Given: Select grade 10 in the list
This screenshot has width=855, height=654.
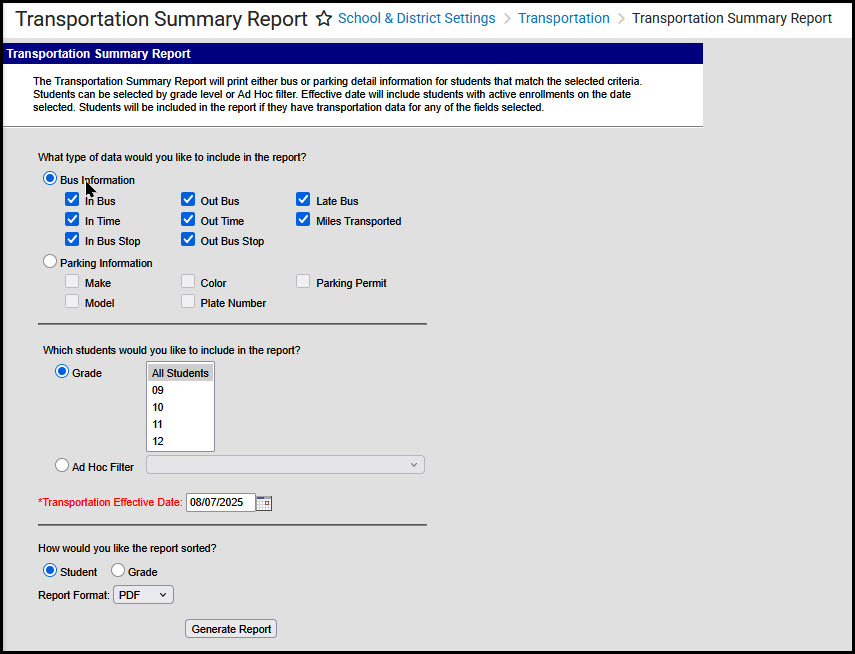Looking at the screenshot, I should [x=180, y=407].
